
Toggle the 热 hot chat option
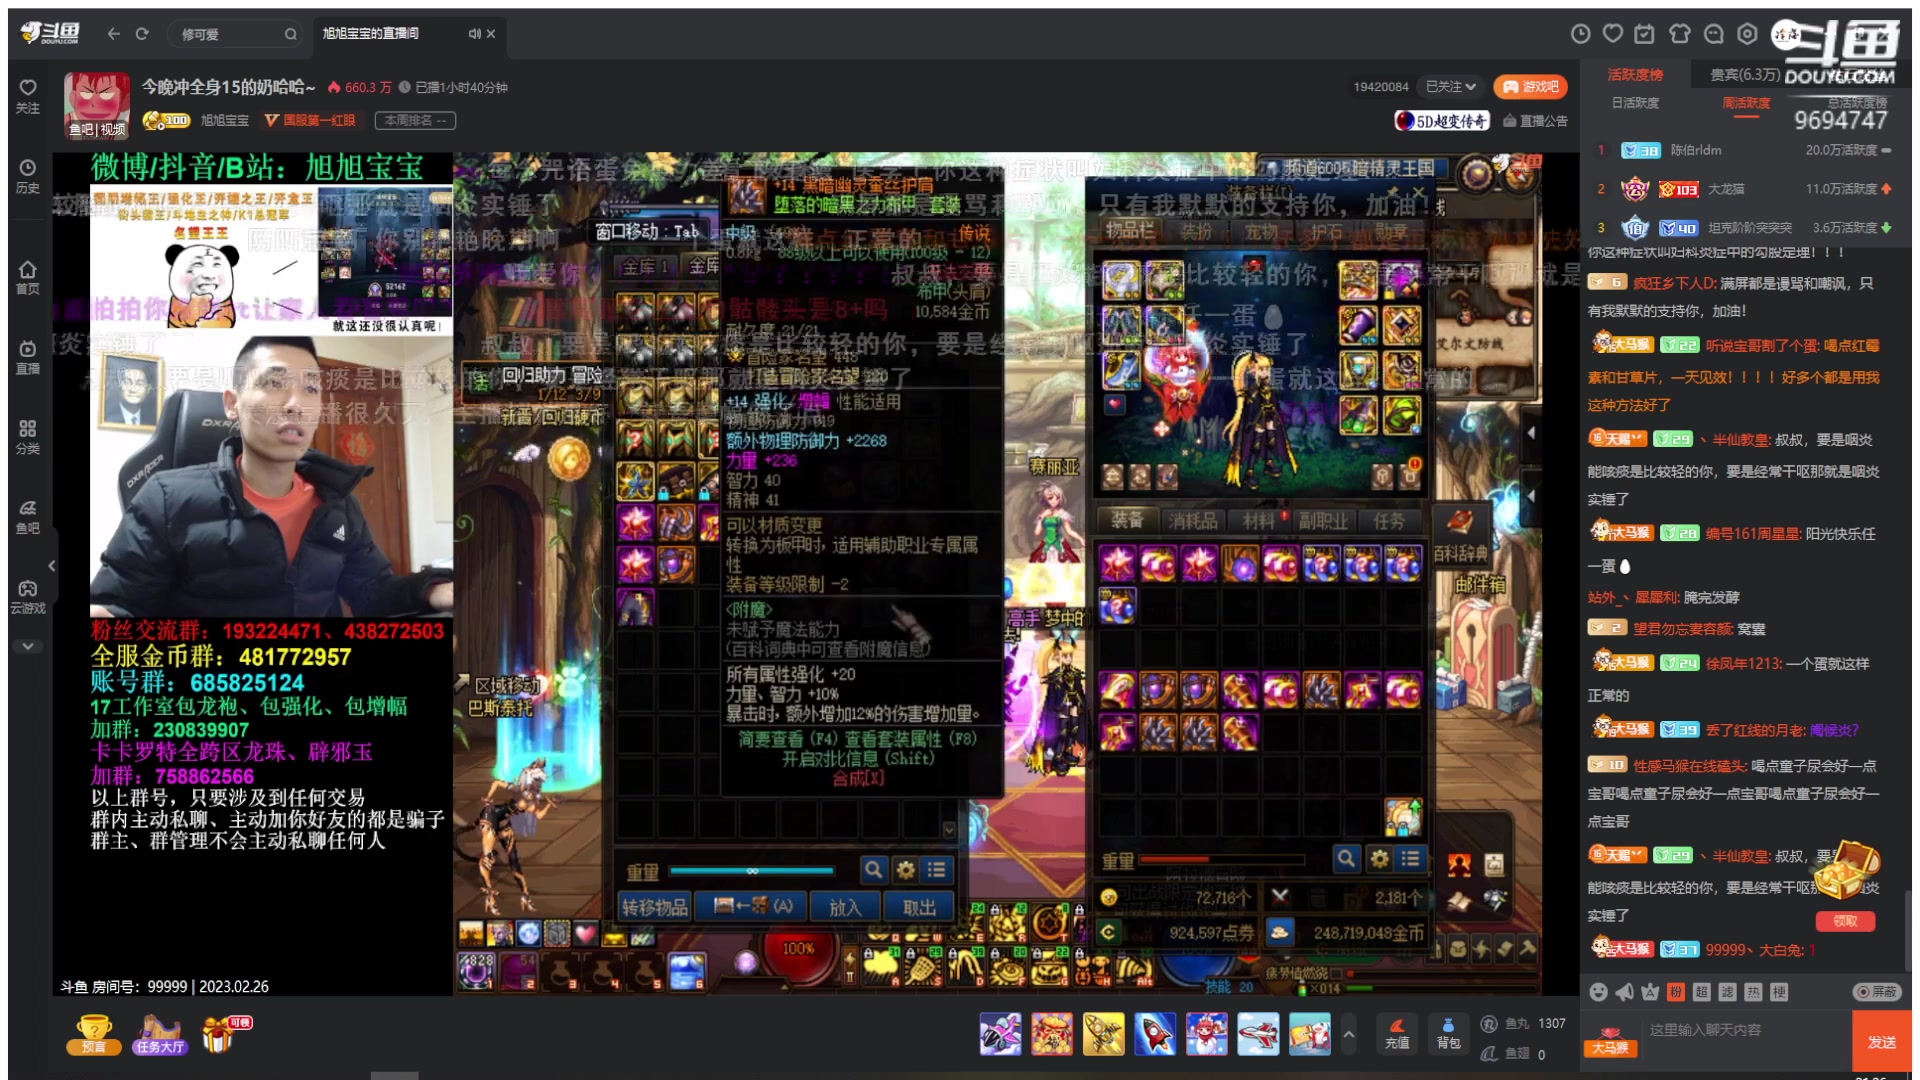[1753, 992]
